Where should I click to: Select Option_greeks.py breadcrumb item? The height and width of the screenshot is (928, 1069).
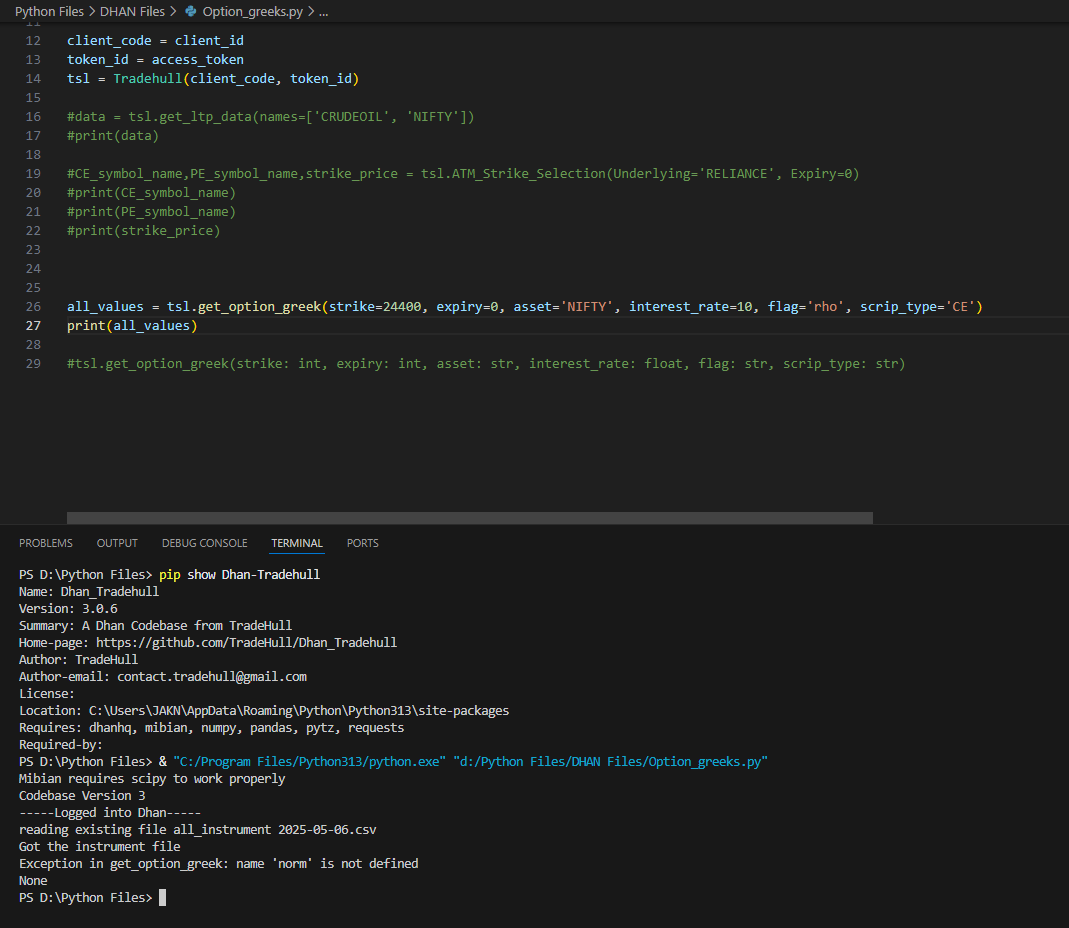(x=252, y=12)
